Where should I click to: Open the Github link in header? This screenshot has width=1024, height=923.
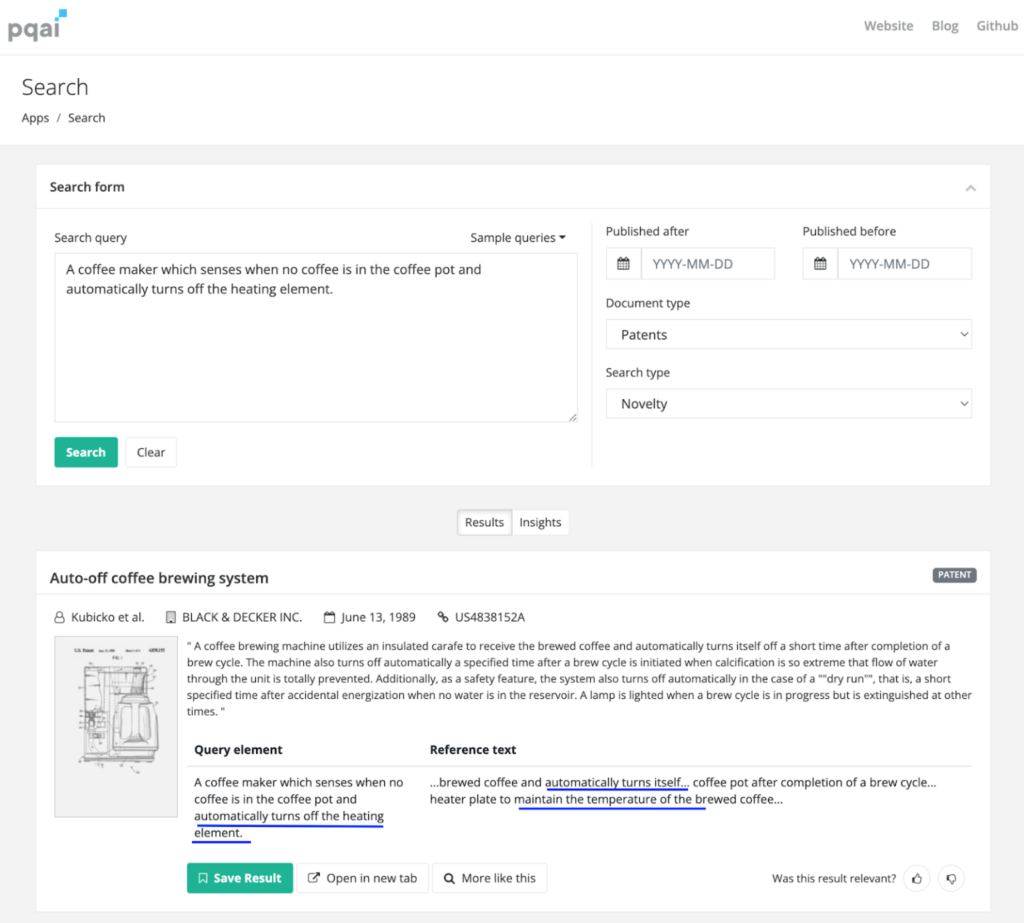click(x=997, y=26)
